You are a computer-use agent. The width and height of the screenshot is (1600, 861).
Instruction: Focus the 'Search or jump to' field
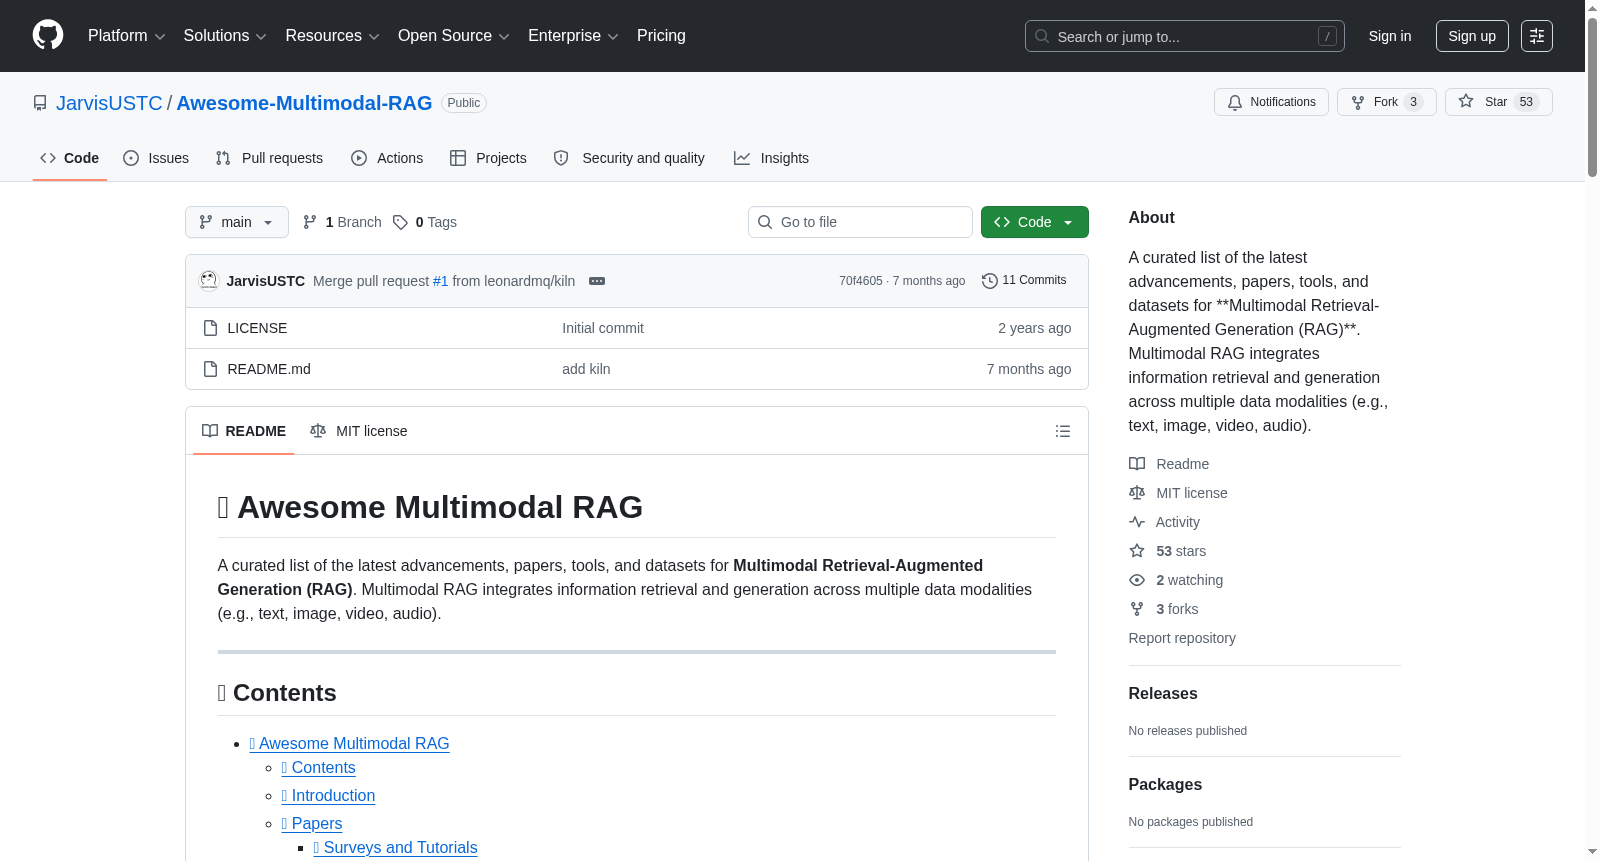point(1185,36)
